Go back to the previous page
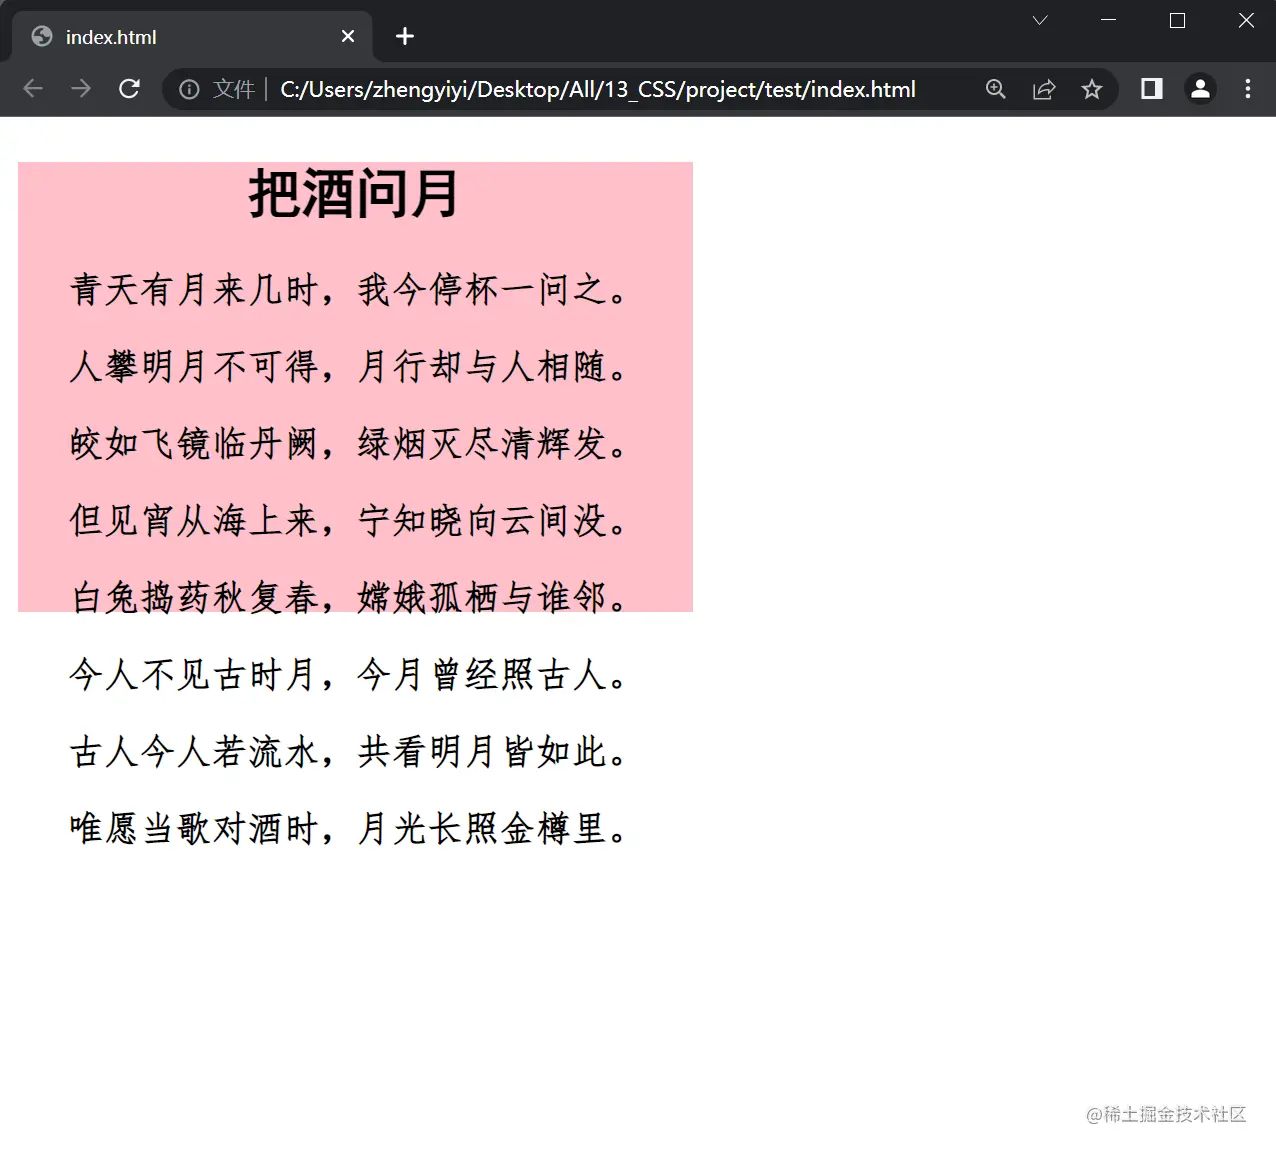This screenshot has width=1276, height=1154. click(33, 89)
